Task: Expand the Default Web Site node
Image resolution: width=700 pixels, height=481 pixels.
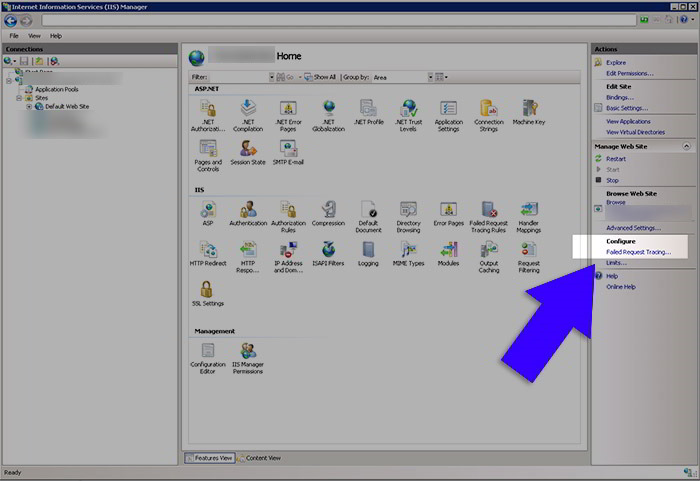Action: (29, 107)
